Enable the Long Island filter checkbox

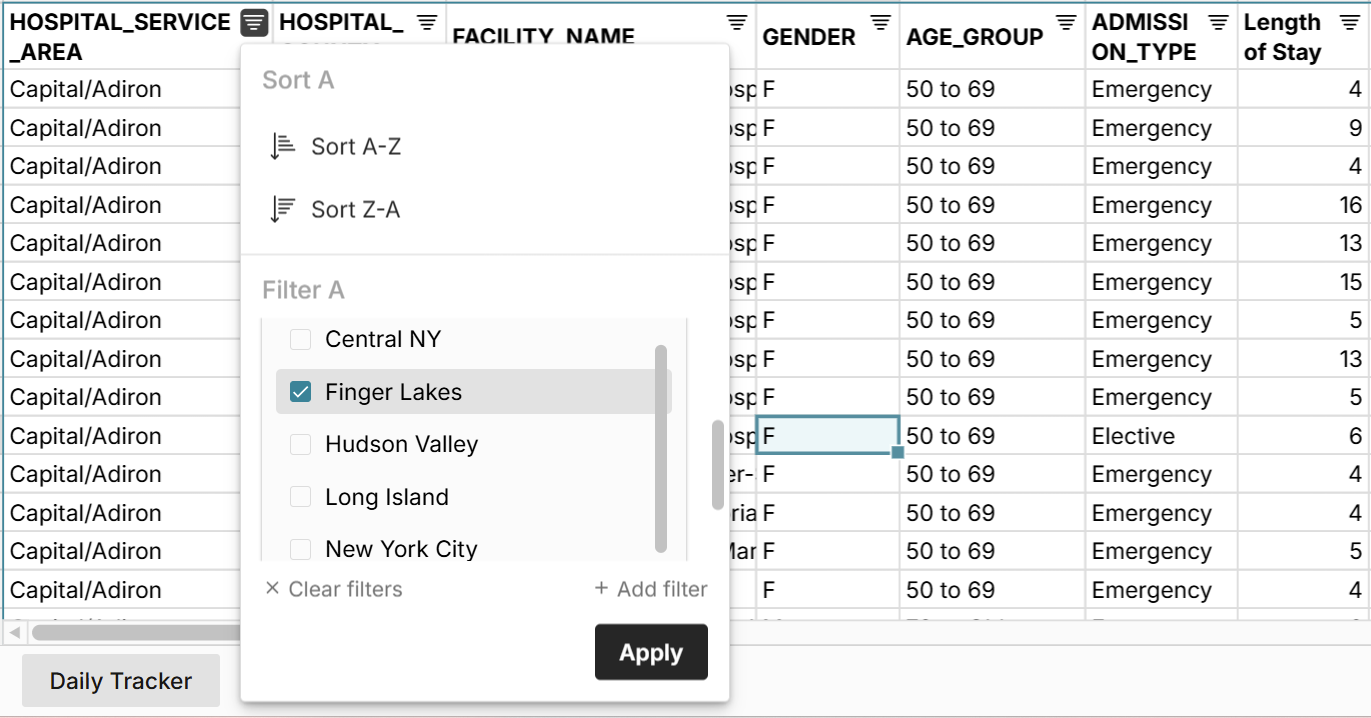coord(300,497)
